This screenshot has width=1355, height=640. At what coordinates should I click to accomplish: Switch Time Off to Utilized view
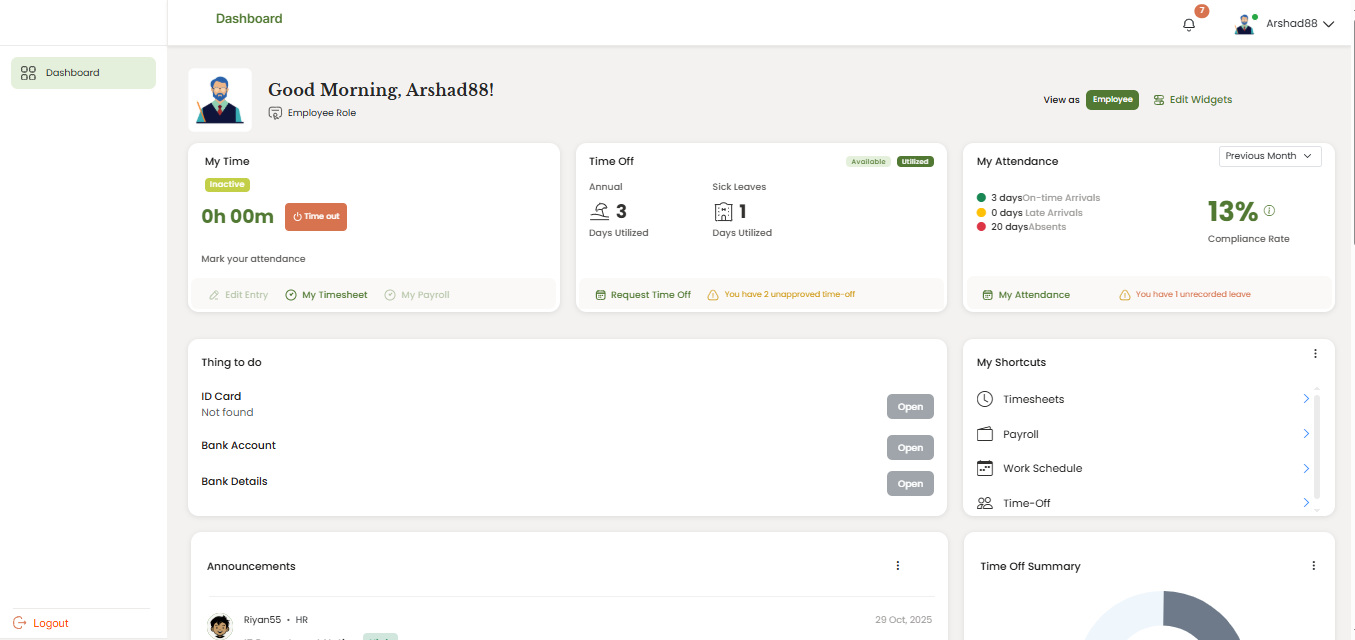[915, 161]
